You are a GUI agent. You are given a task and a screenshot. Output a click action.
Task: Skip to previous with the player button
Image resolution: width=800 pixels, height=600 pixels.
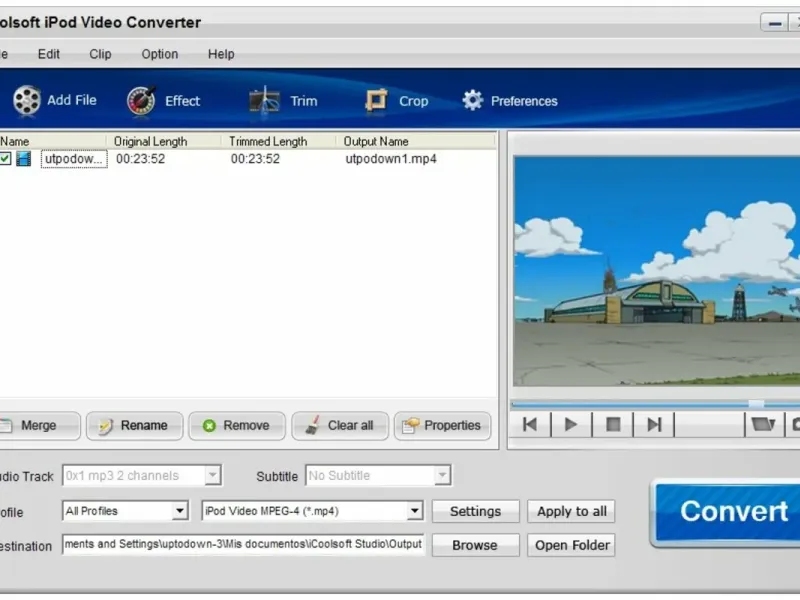click(x=530, y=424)
